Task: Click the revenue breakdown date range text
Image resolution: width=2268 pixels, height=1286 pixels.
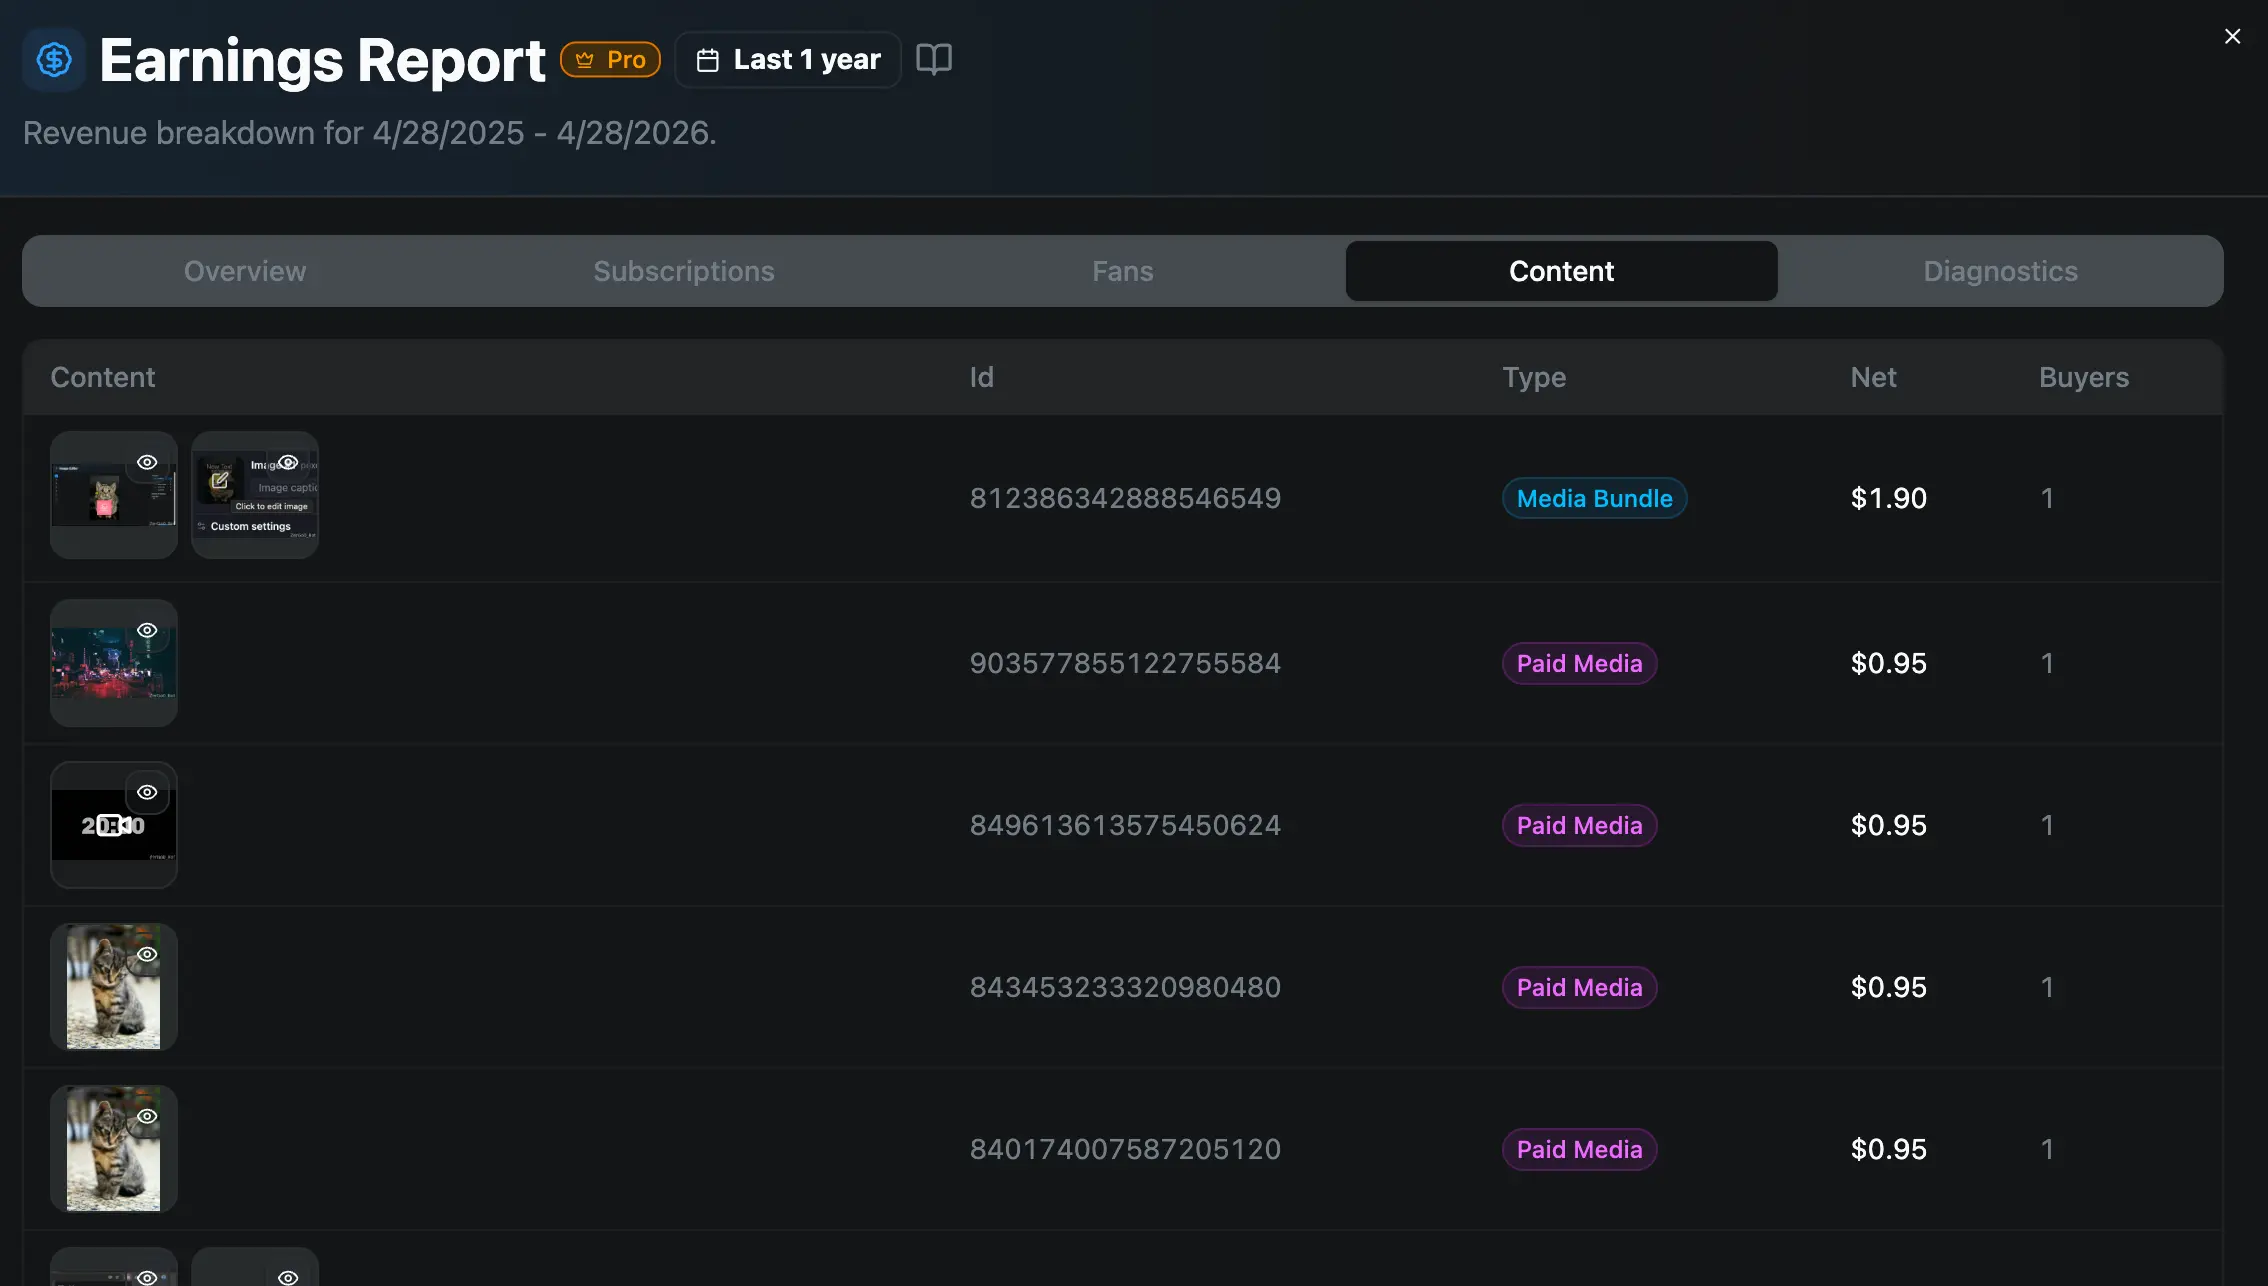Action: (x=370, y=133)
